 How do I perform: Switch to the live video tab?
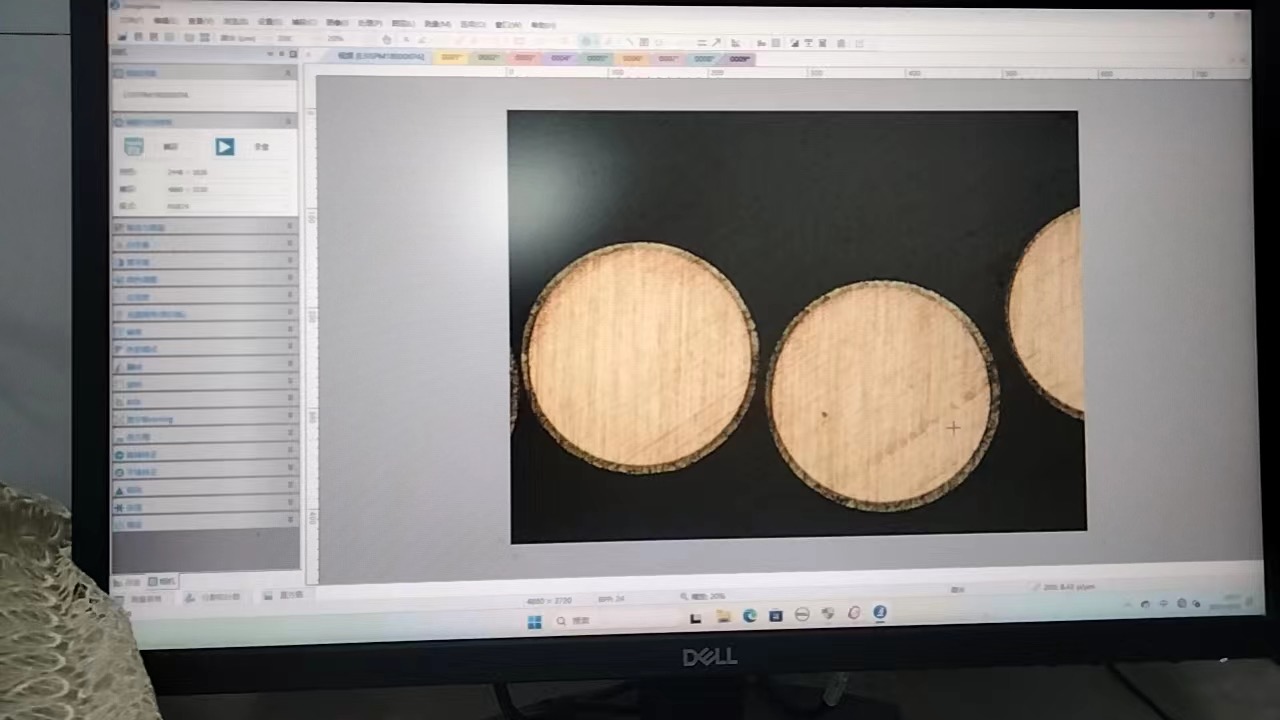[380, 57]
